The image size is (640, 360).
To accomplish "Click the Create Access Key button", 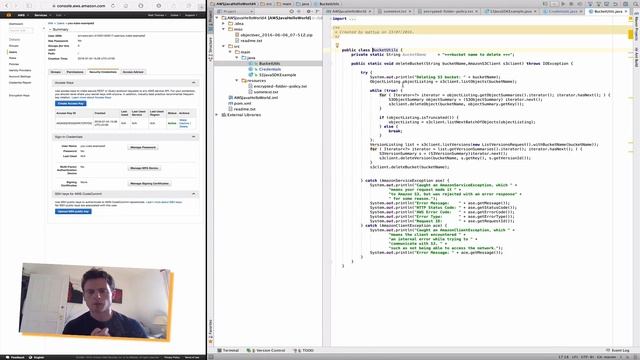I will [x=71, y=104].
